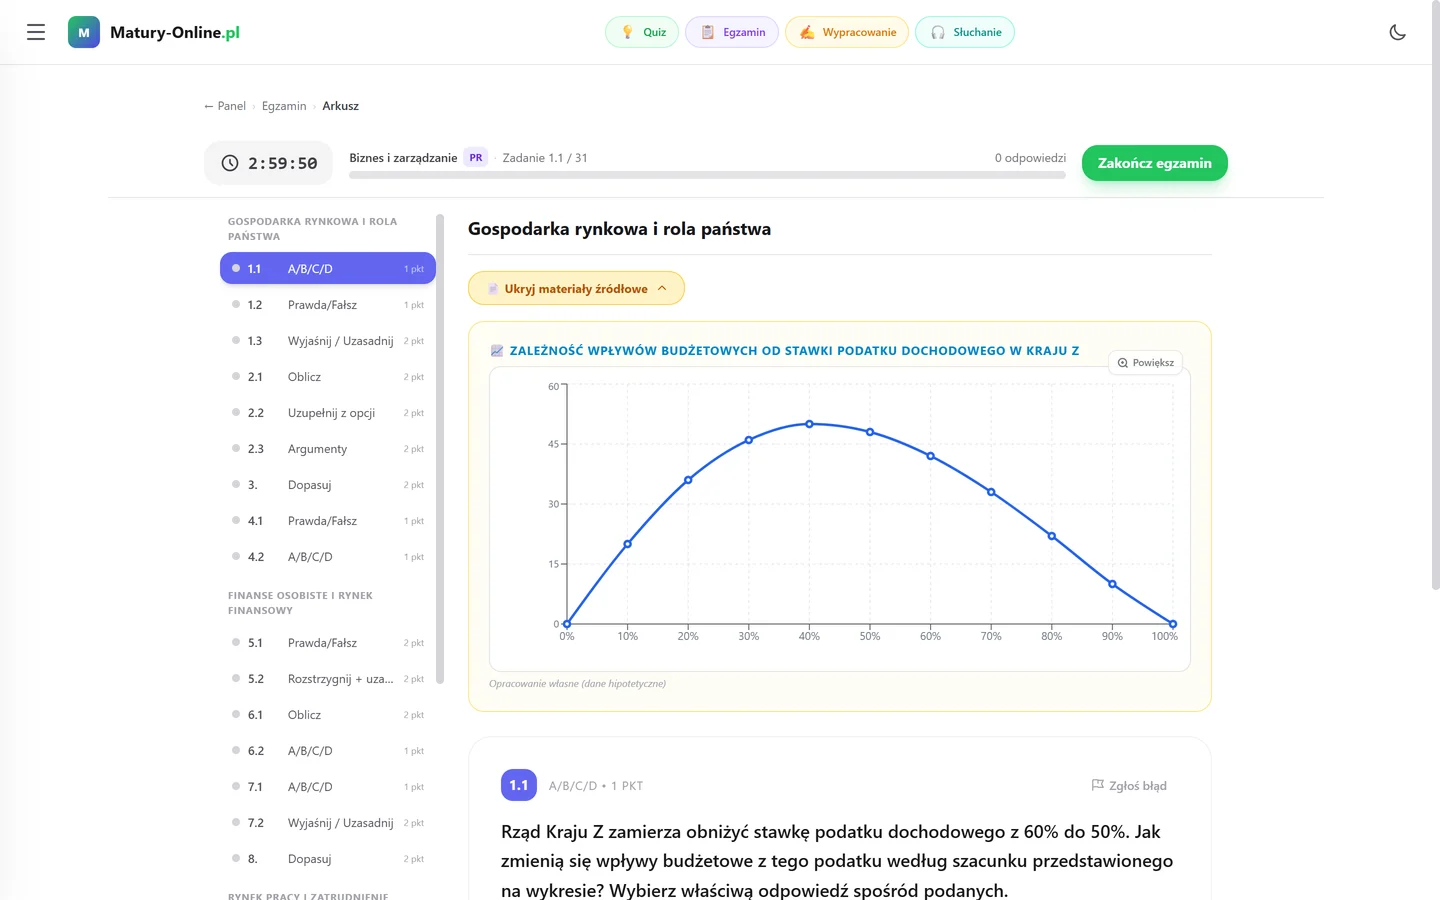Image resolution: width=1440 pixels, height=900 pixels.
Task: Click the Matury-Online.pl logo icon
Action: coord(84,32)
